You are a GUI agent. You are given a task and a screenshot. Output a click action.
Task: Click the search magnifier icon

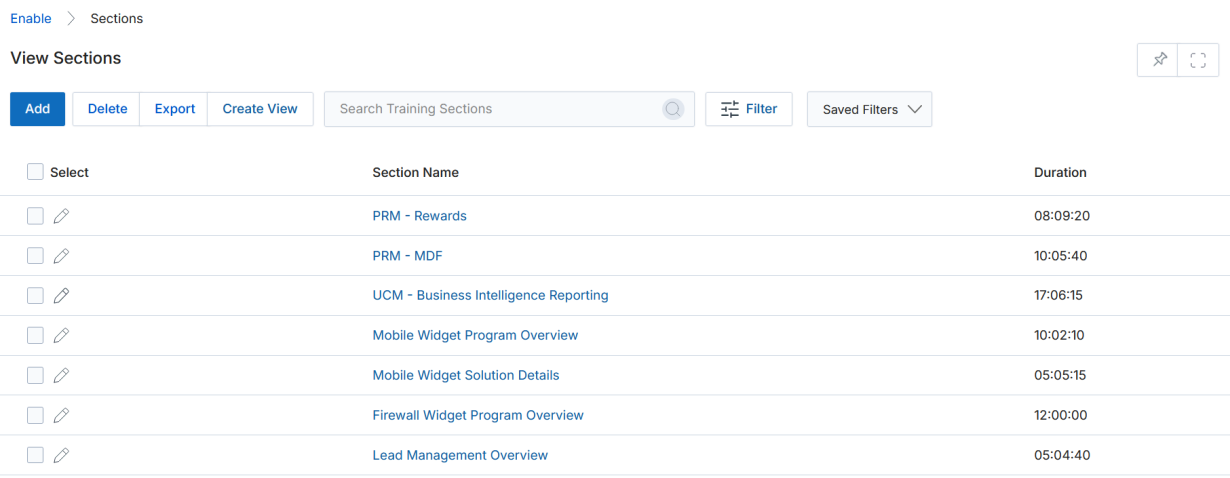[674, 109]
